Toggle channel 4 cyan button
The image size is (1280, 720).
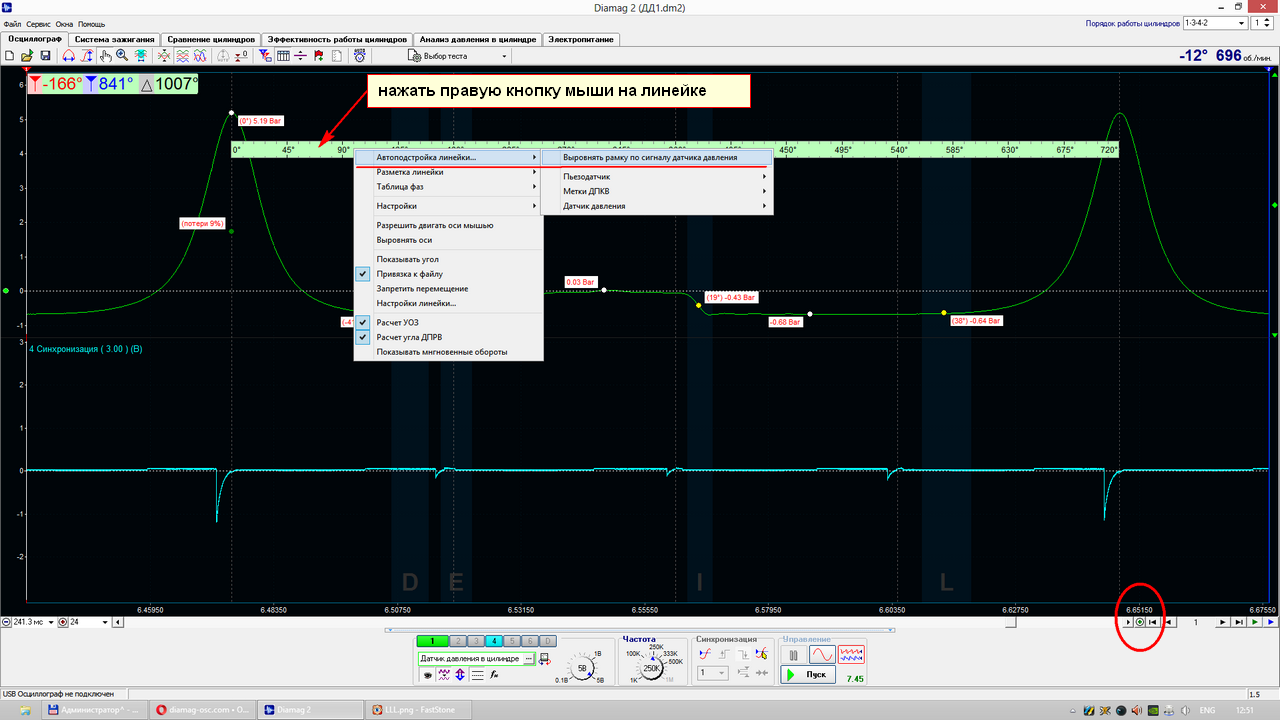pos(495,640)
